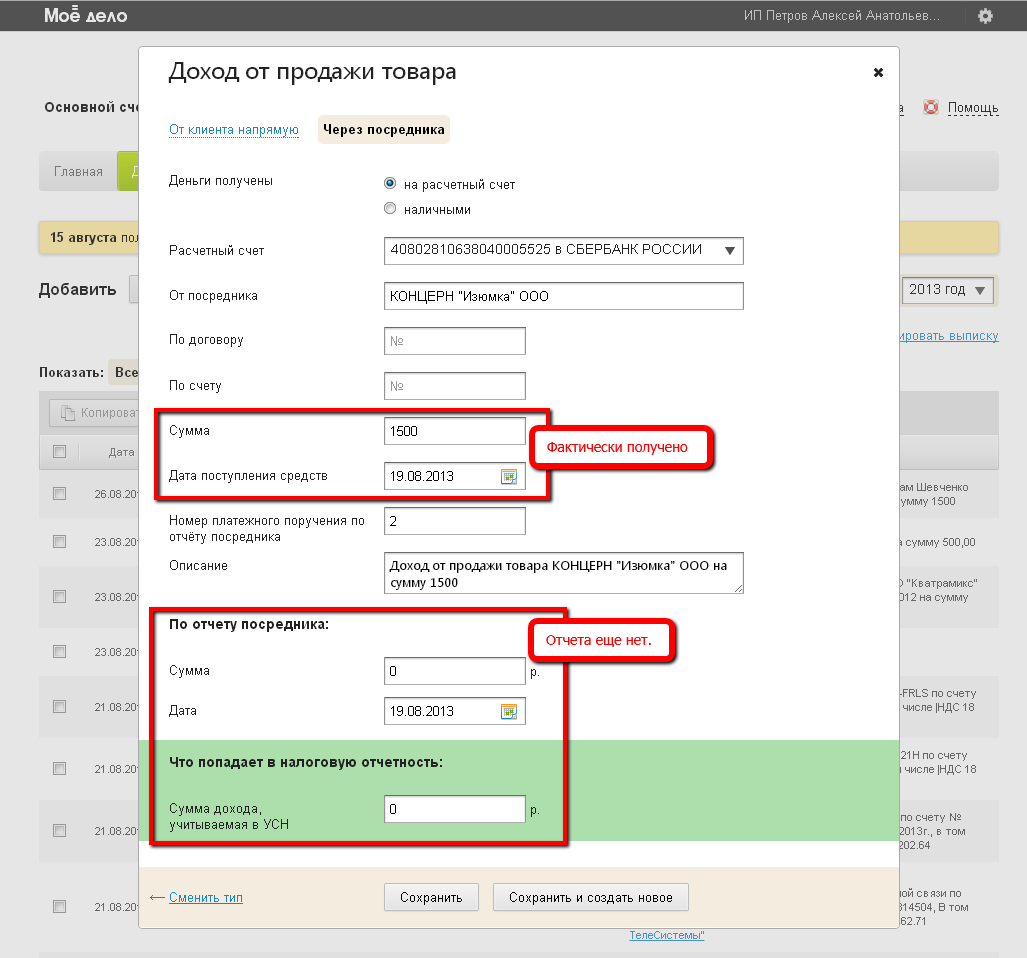Image resolution: width=1027 pixels, height=958 pixels.
Task: Click the Сумма field containing 1500
Action: point(454,431)
